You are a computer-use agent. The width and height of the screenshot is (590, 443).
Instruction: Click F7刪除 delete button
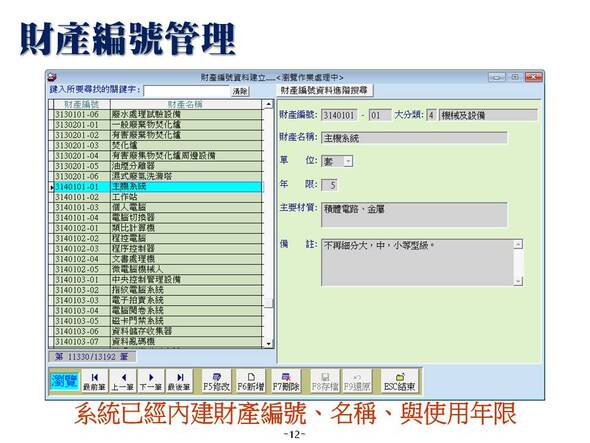point(286,381)
